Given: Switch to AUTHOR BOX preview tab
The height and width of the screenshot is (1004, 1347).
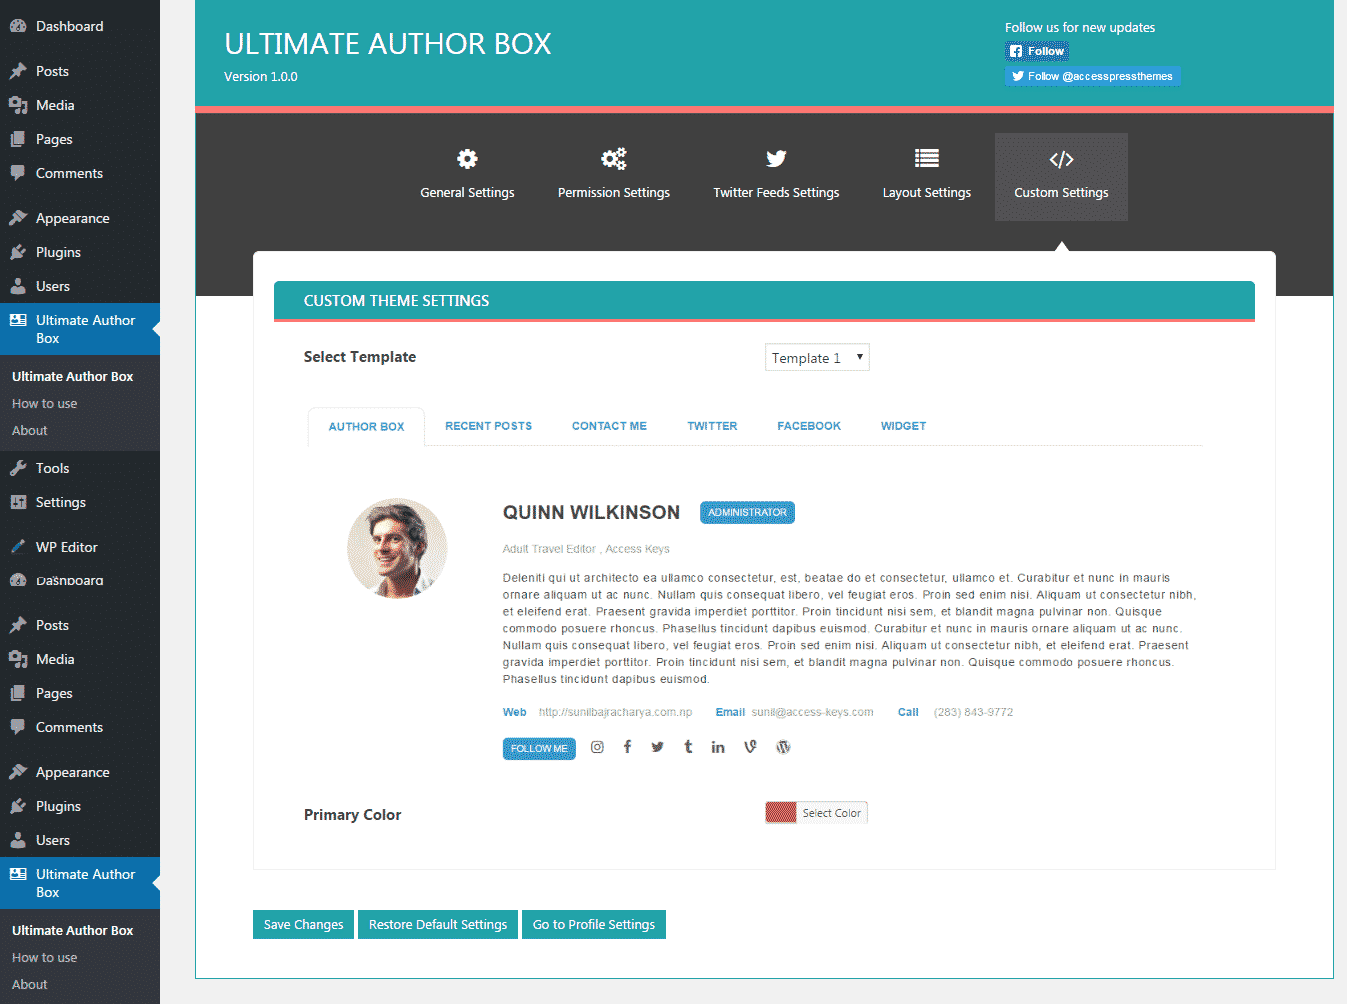Looking at the screenshot, I should 366,426.
